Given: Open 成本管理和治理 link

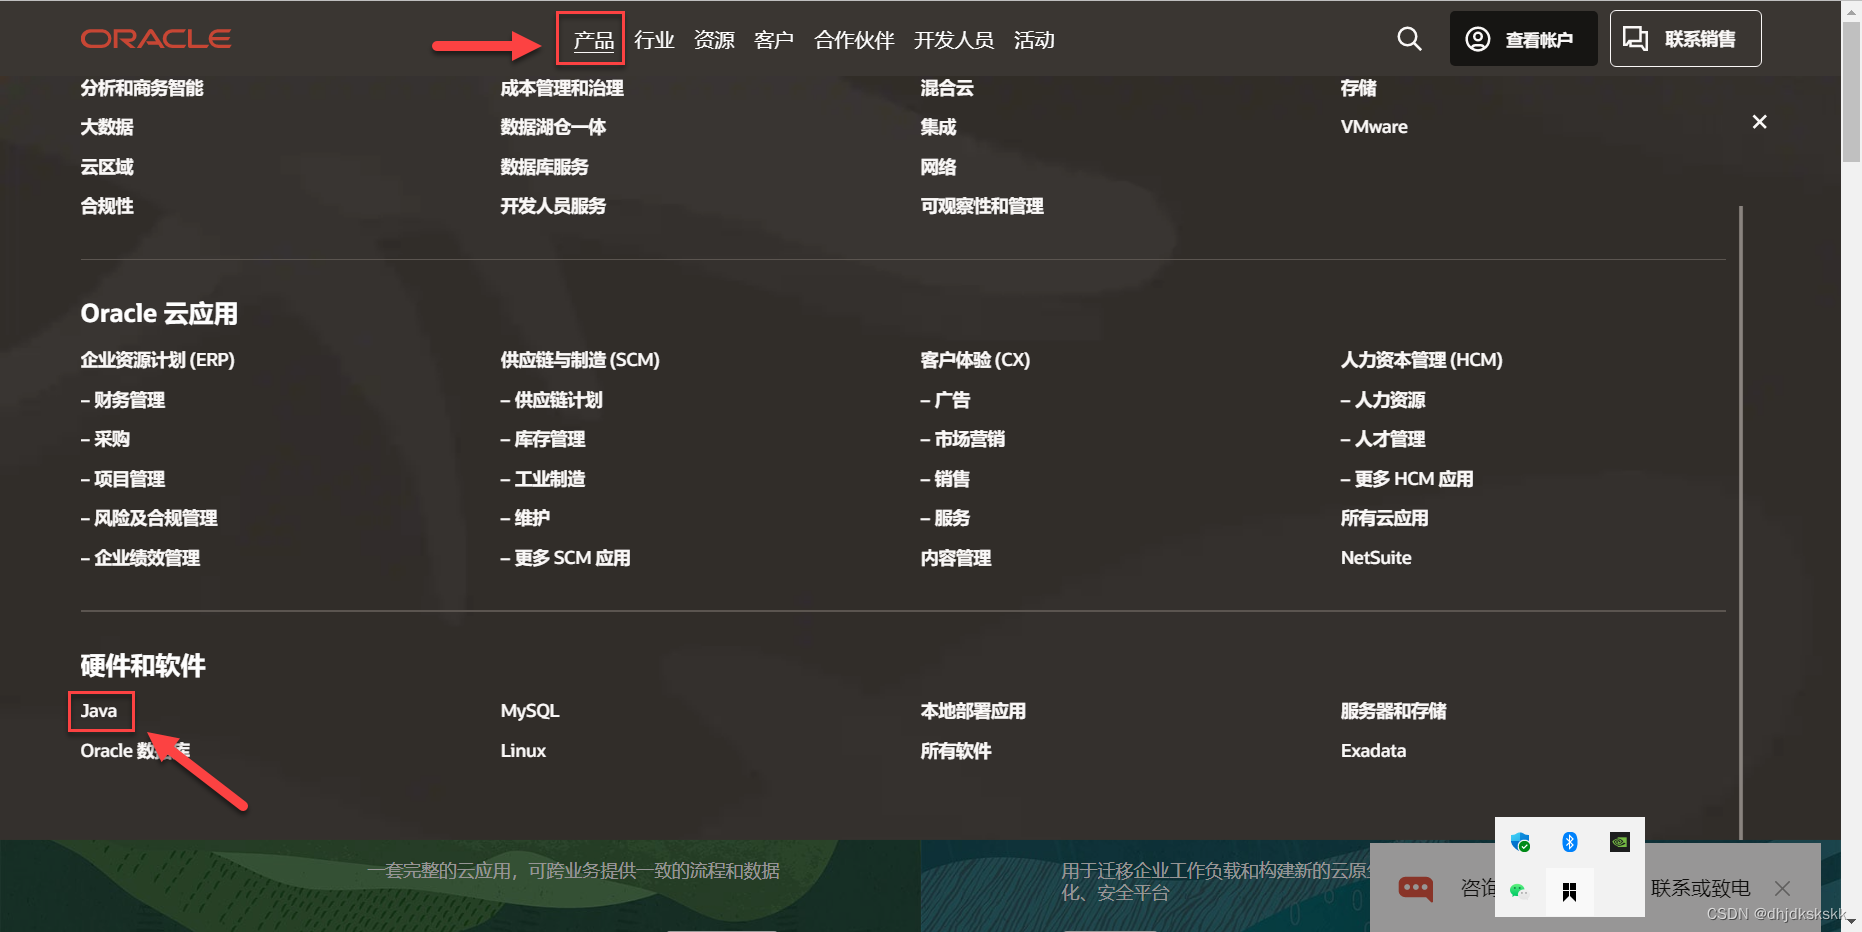Looking at the screenshot, I should pos(562,88).
